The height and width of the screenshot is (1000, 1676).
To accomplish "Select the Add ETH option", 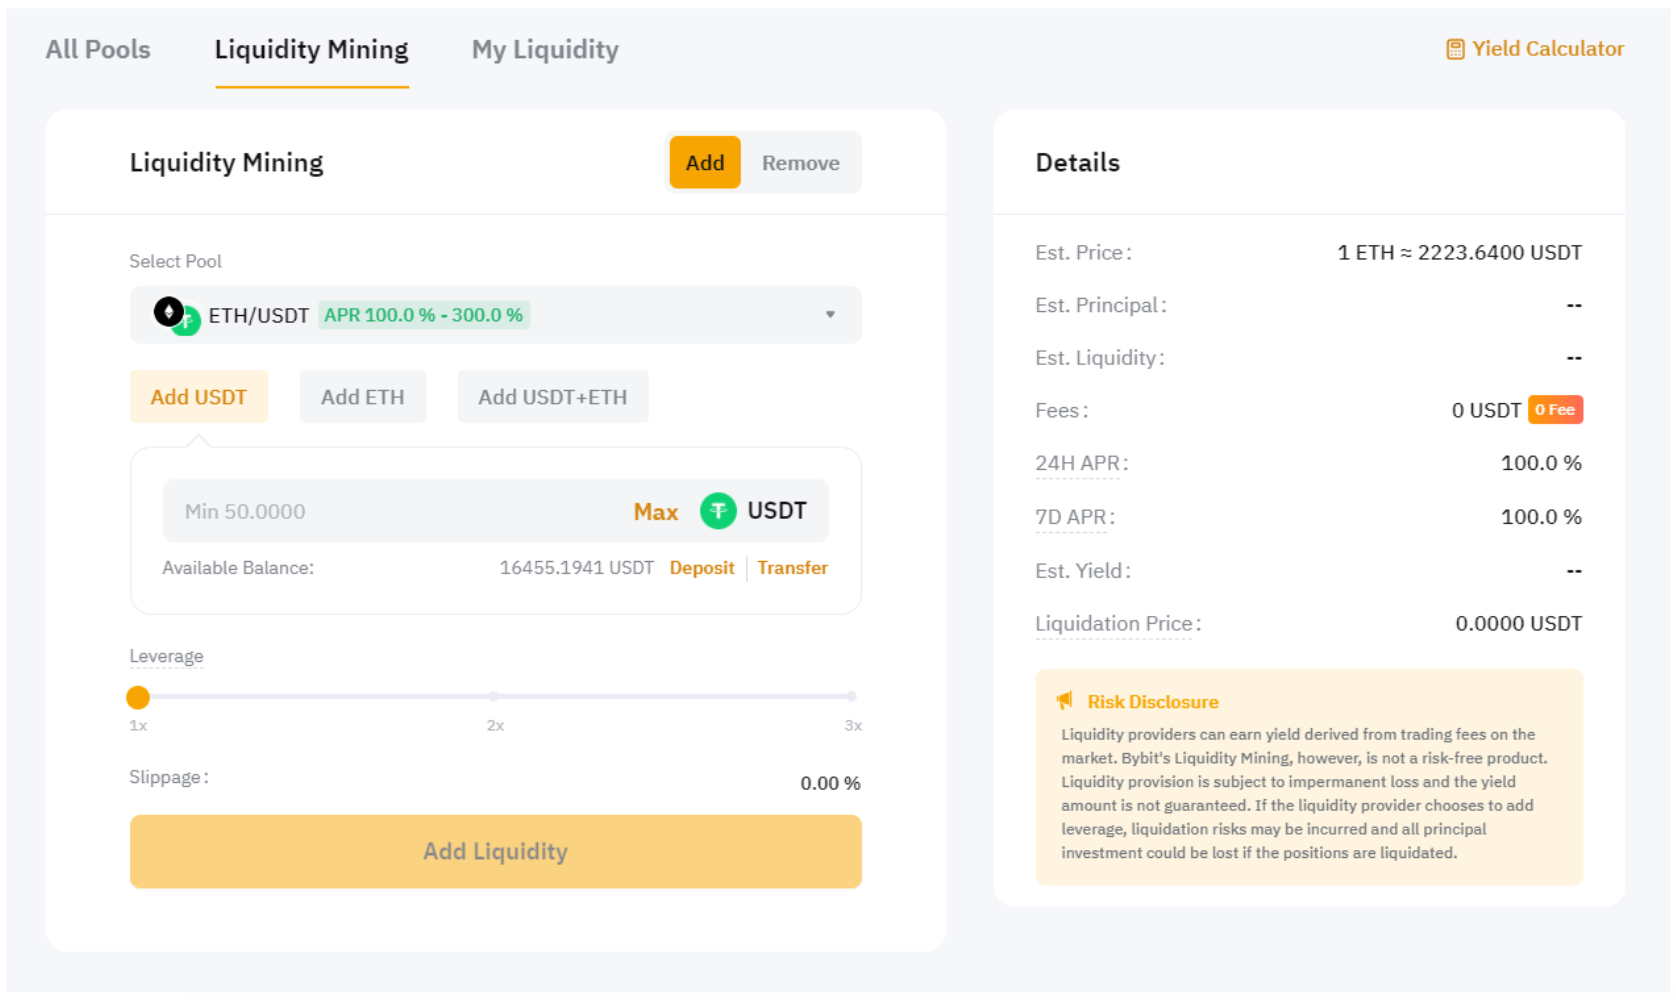I will [362, 397].
